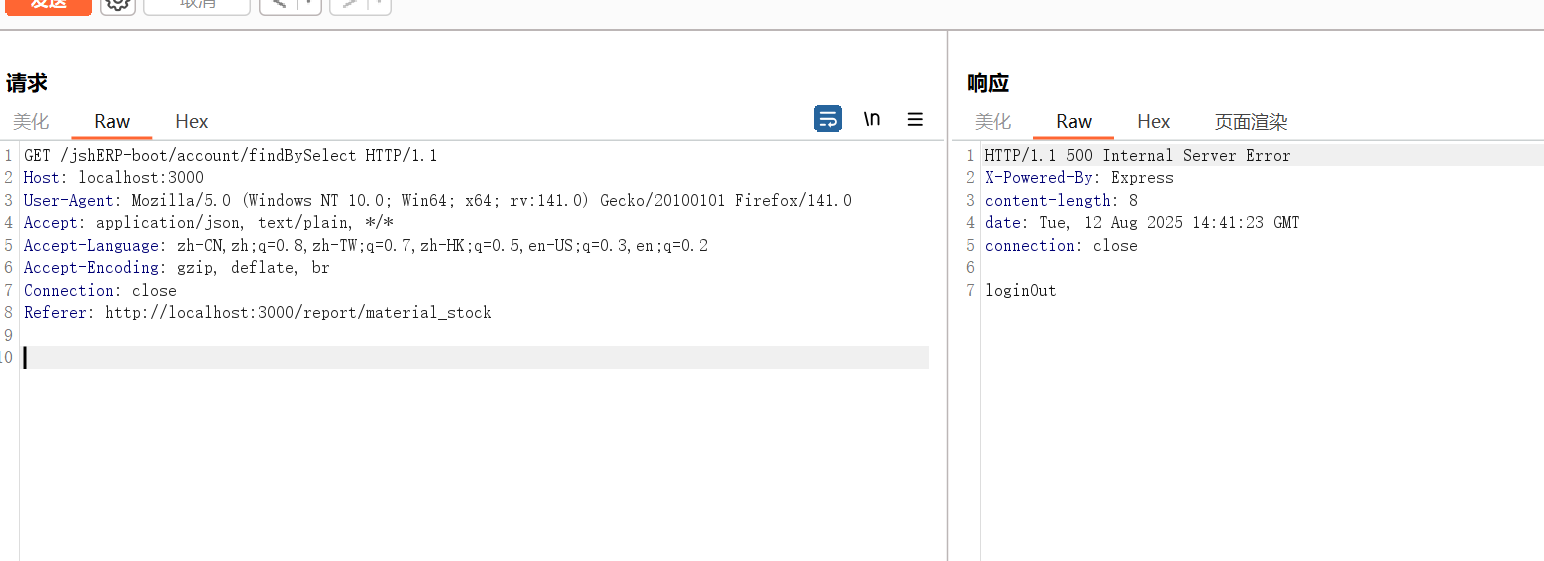Open the 页面渲染 render tab
1544x561 pixels.
tap(1250, 122)
